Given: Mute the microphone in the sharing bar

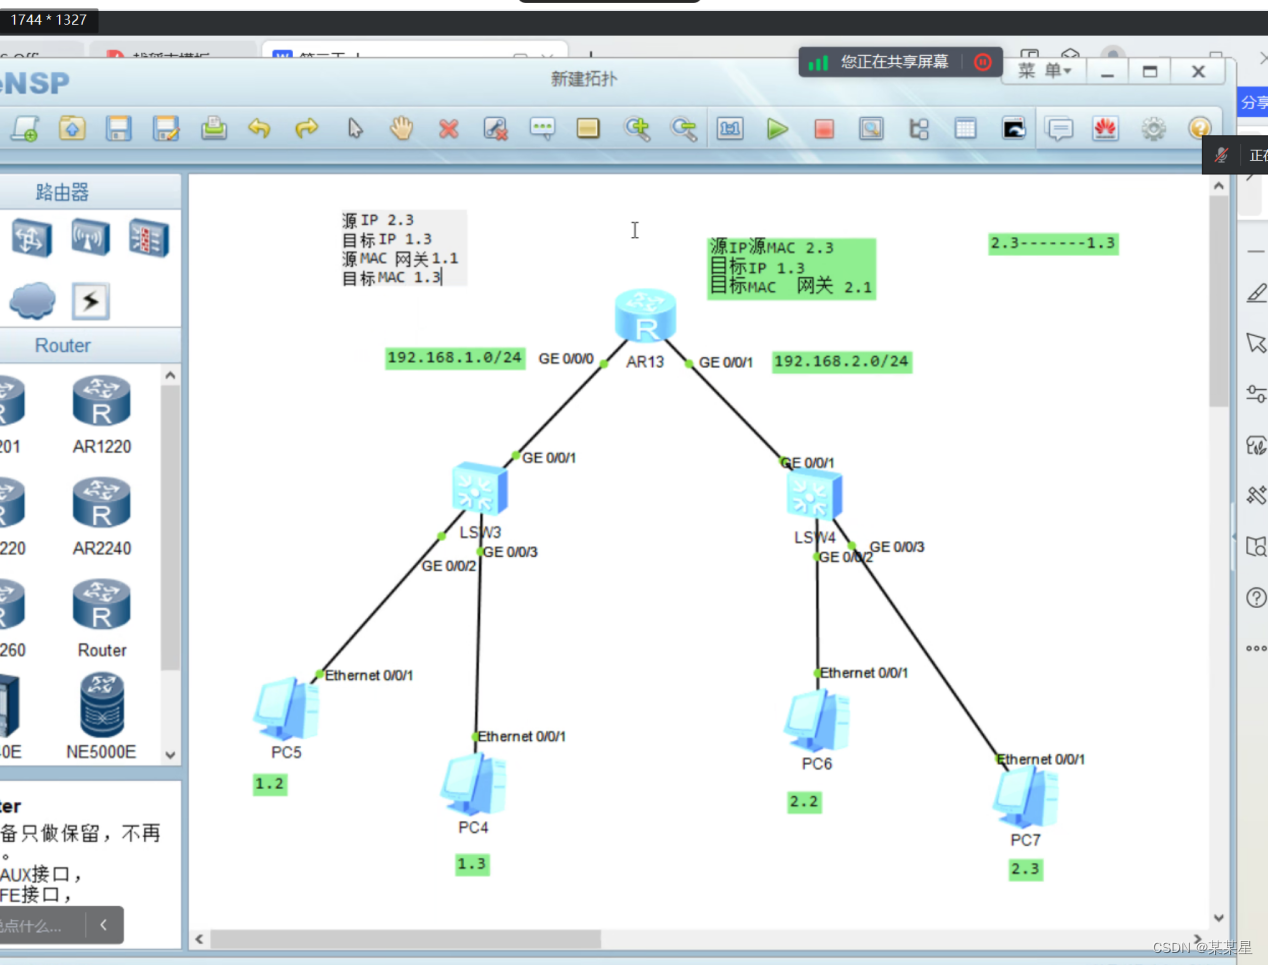Looking at the screenshot, I should click(1219, 154).
